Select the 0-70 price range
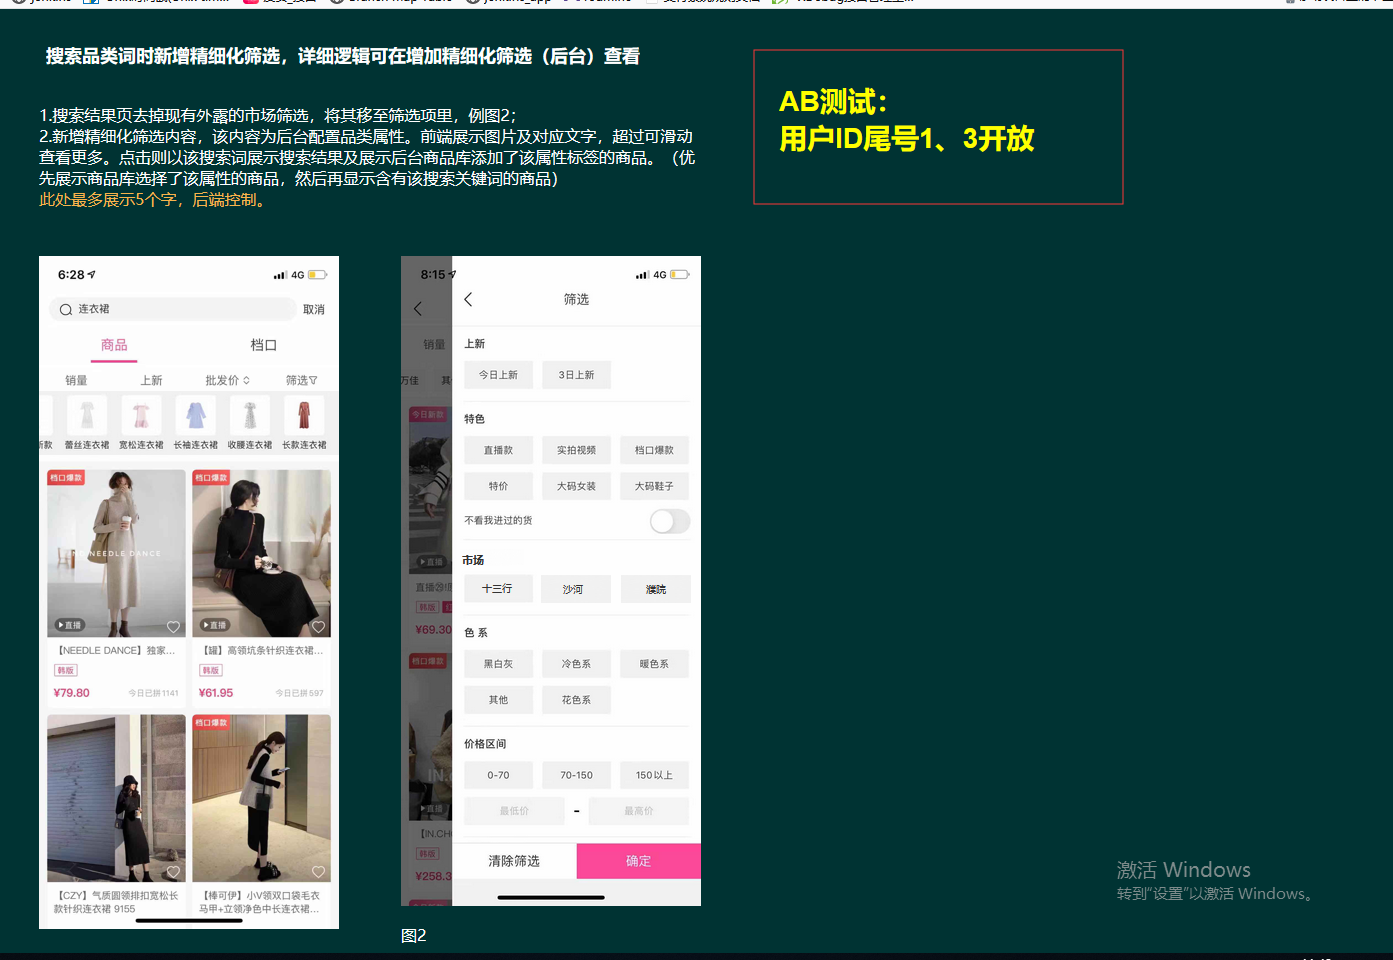1393x960 pixels. tap(498, 775)
